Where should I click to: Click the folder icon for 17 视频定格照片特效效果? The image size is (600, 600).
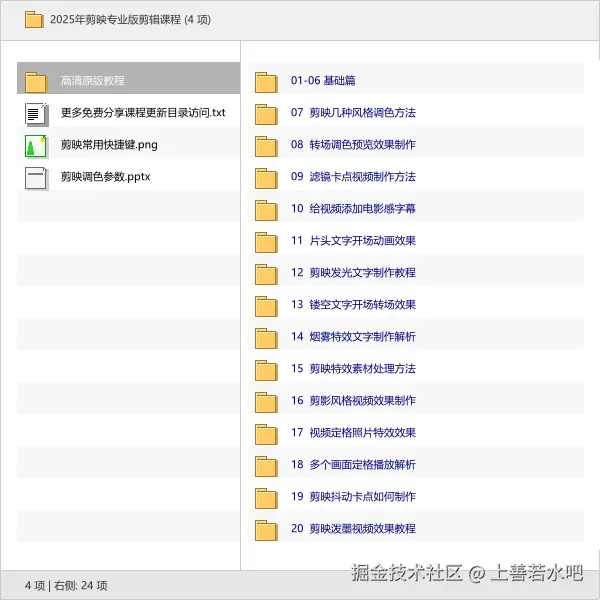coord(266,434)
